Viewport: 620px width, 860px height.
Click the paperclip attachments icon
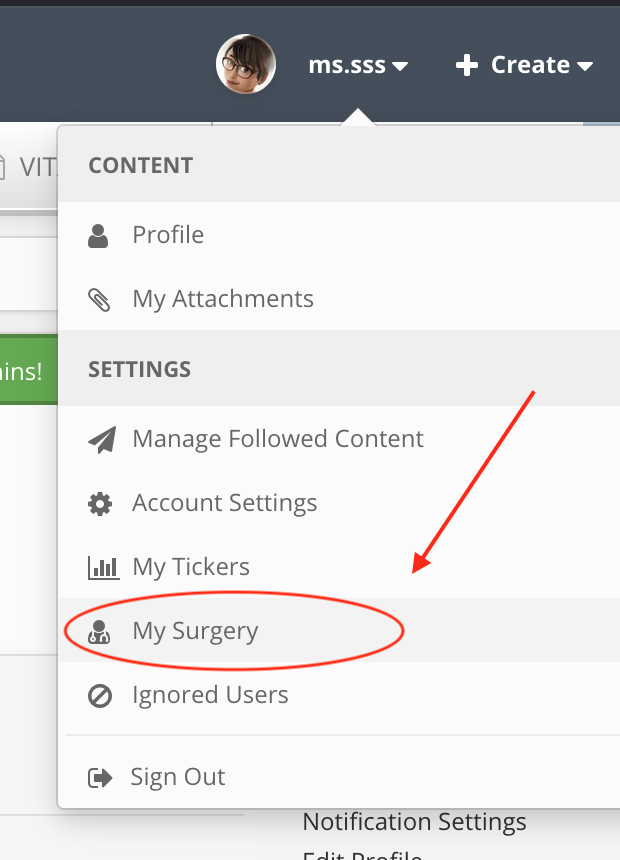pyautogui.click(x=99, y=299)
